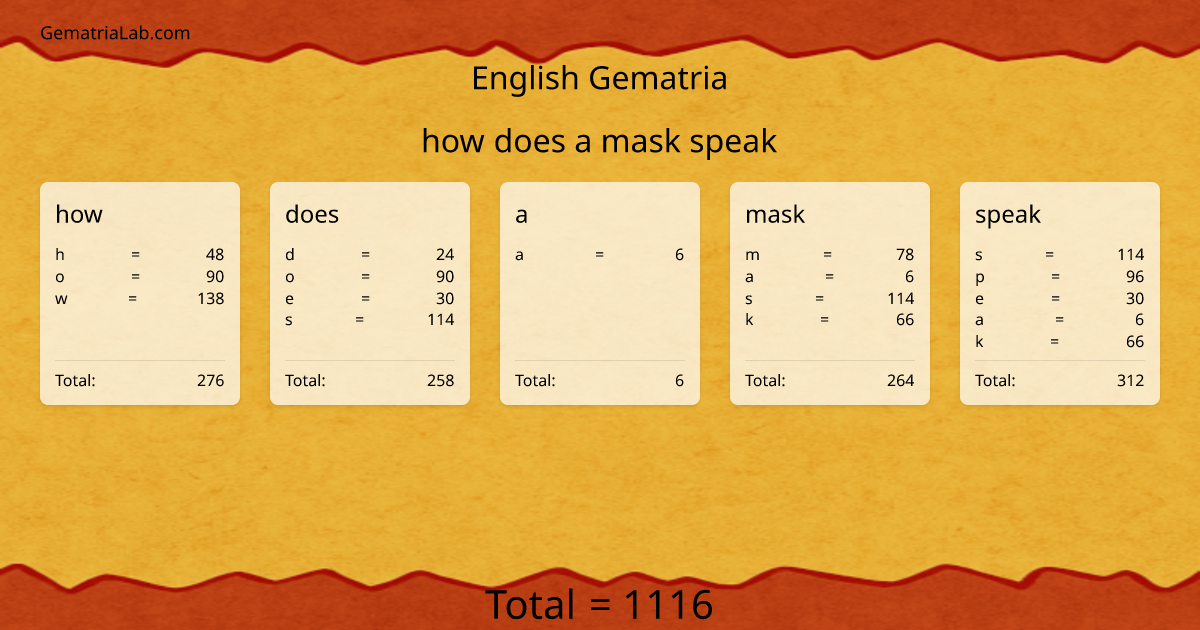
Task: Click total 264 in the mask card
Action: [901, 380]
